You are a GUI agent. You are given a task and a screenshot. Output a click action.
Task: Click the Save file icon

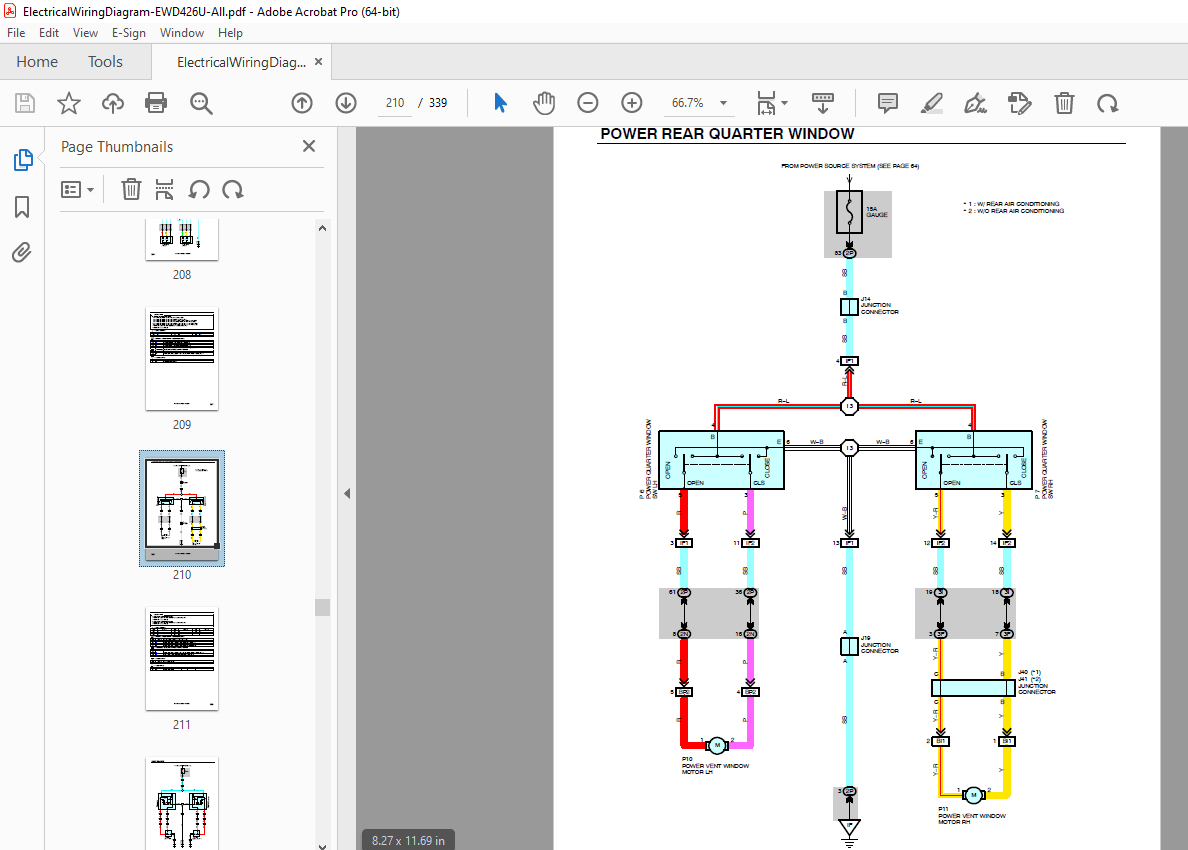25,103
